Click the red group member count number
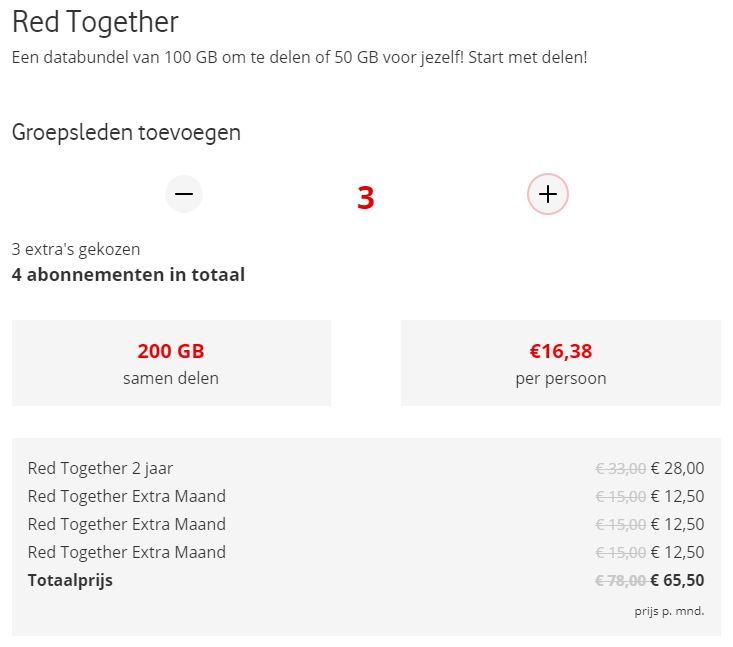The width and height of the screenshot is (733, 647). point(366,198)
